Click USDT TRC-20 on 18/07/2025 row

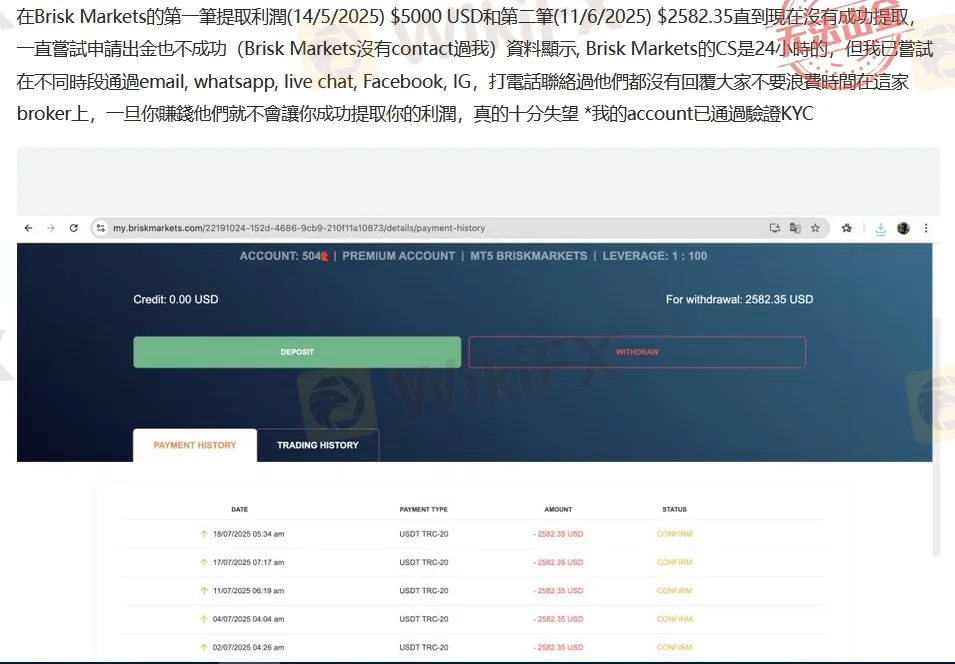(424, 534)
